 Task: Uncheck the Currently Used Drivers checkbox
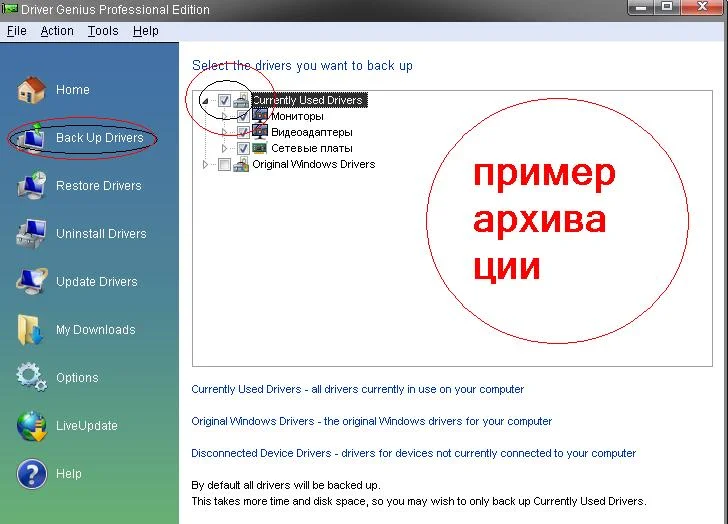224,100
